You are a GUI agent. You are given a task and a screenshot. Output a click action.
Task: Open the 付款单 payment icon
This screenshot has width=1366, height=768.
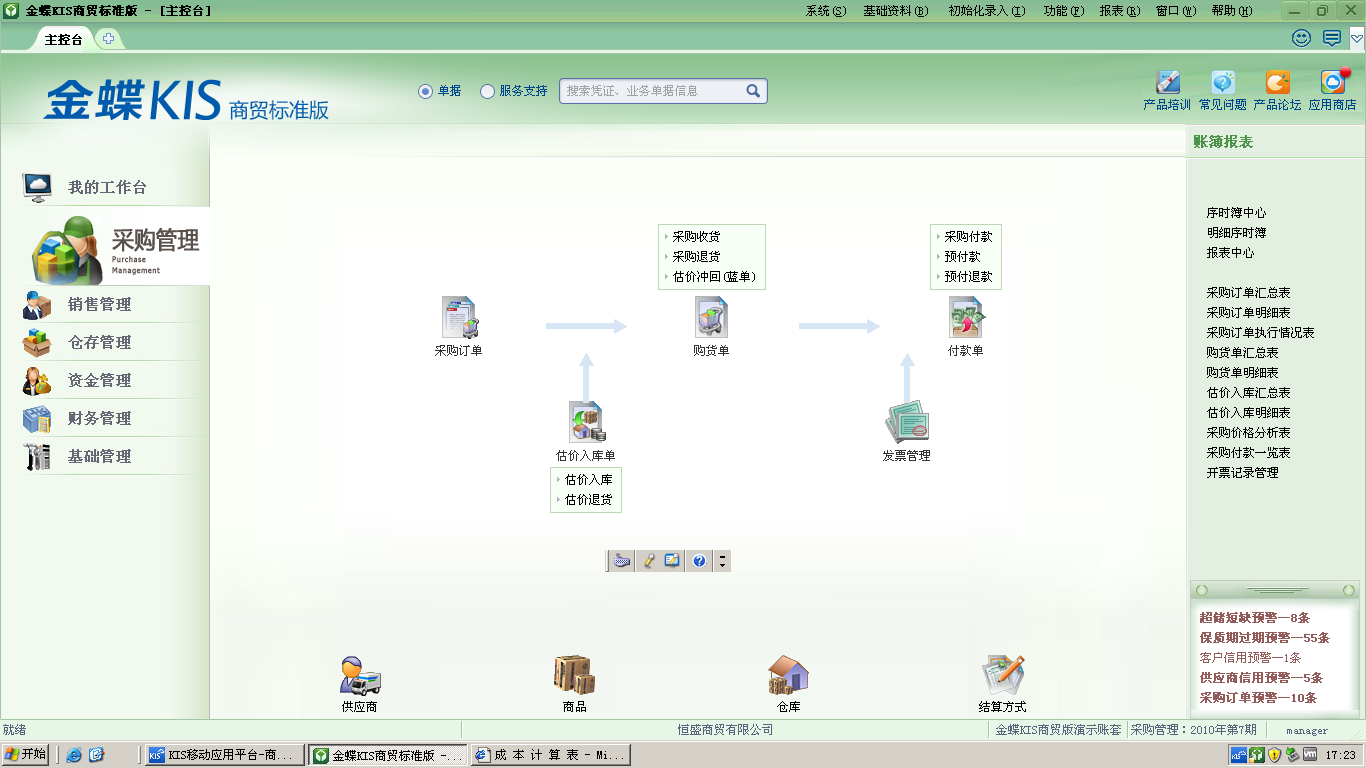click(965, 318)
